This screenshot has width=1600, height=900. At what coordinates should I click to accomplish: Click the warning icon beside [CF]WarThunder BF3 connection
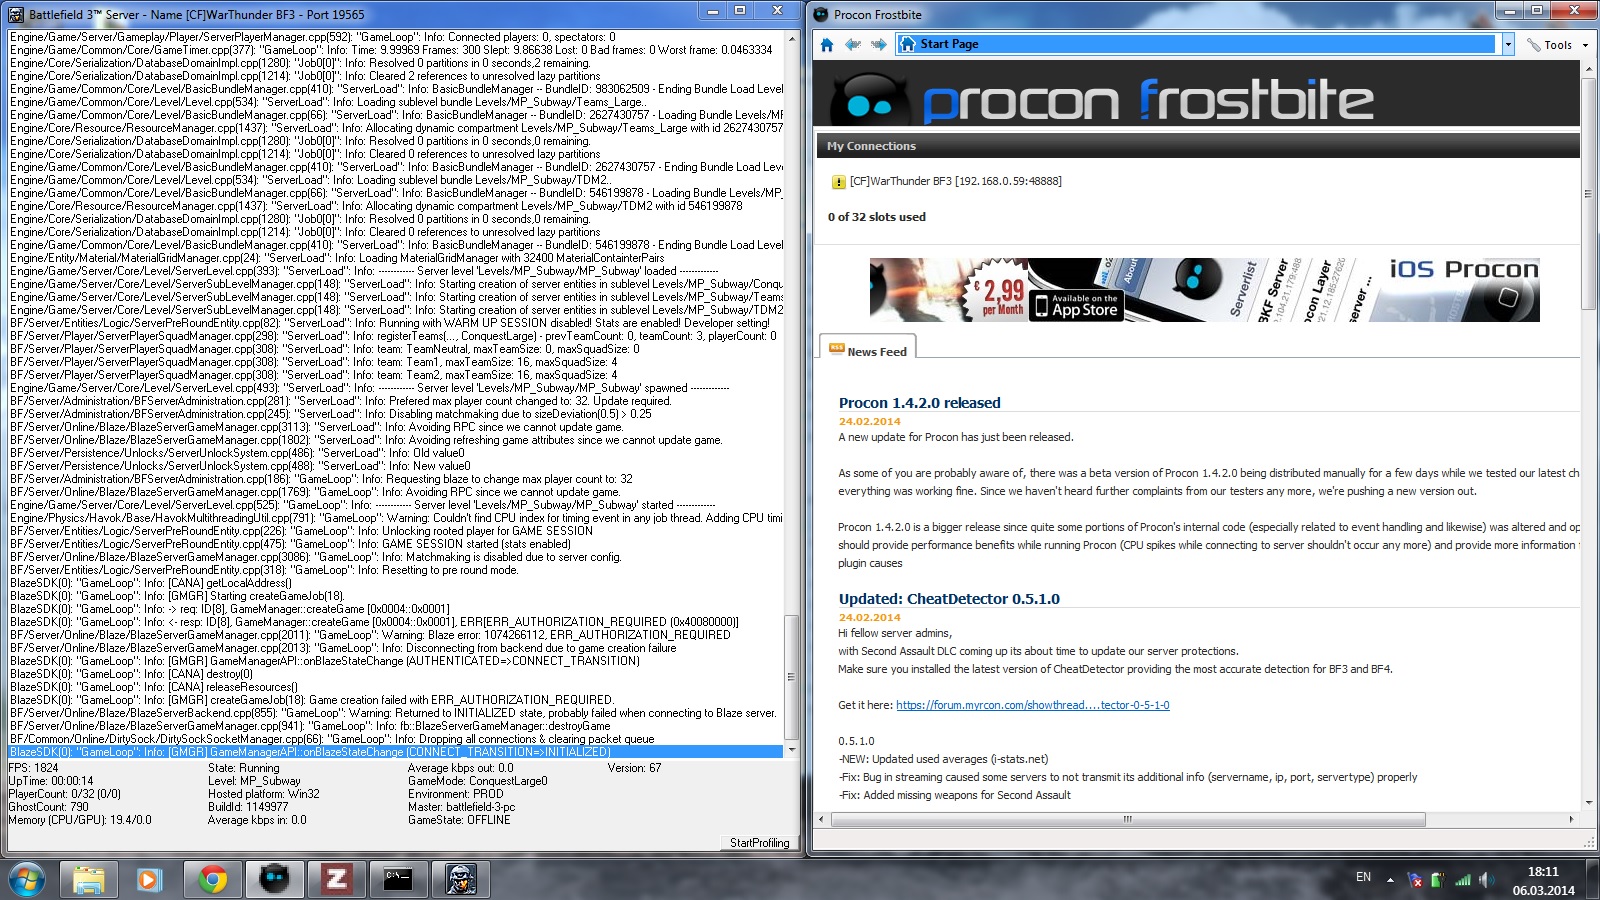839,182
